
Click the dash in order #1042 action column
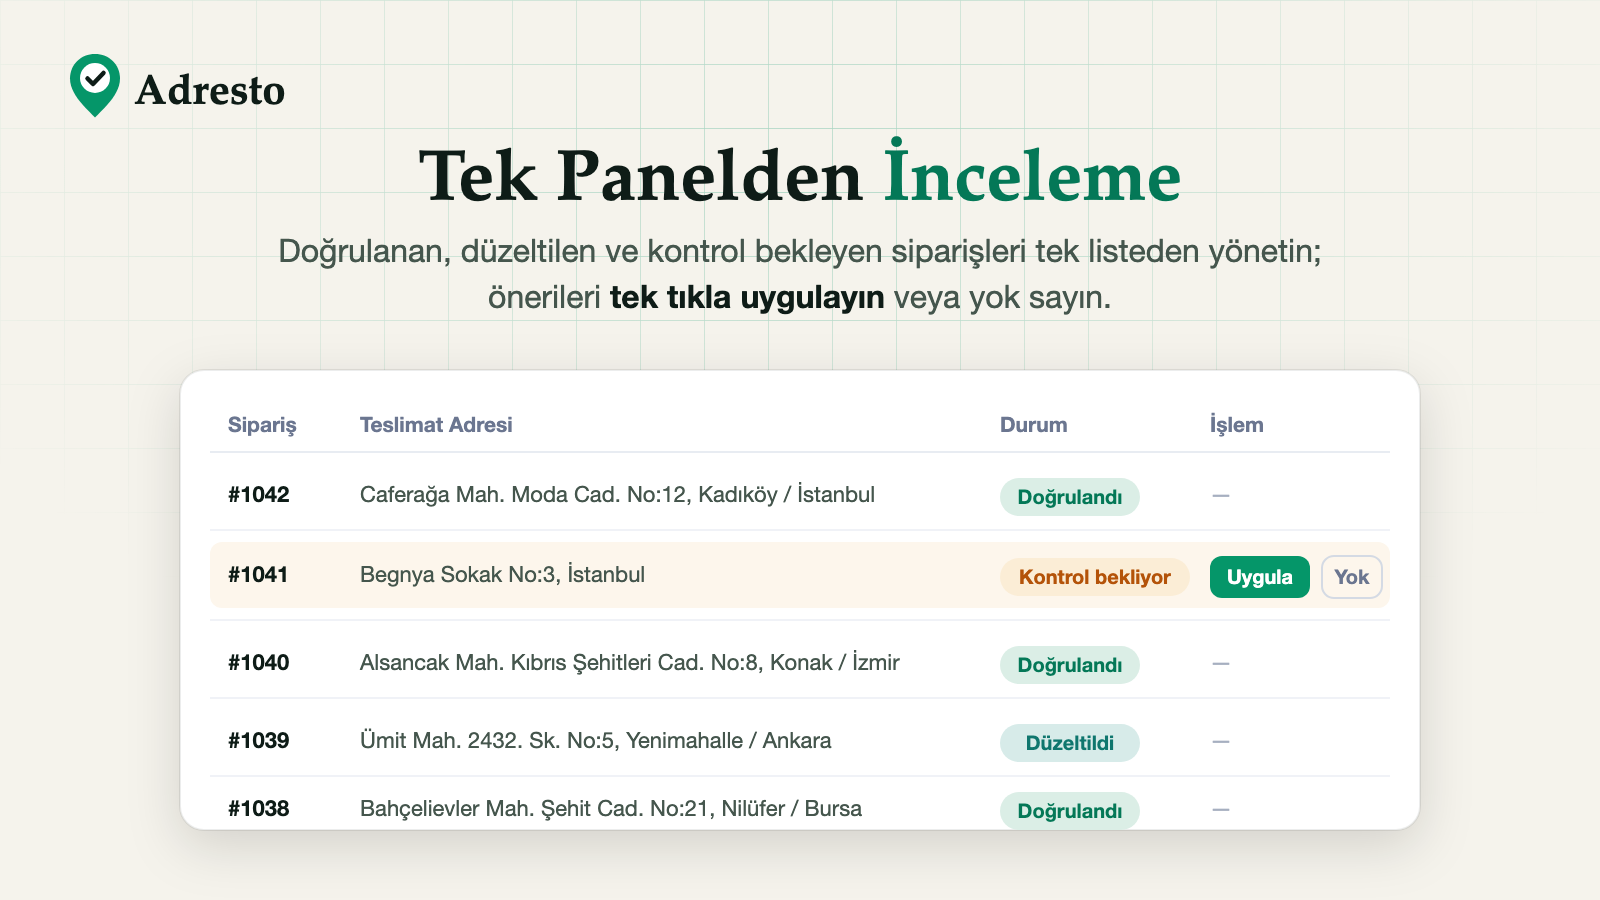(1221, 496)
